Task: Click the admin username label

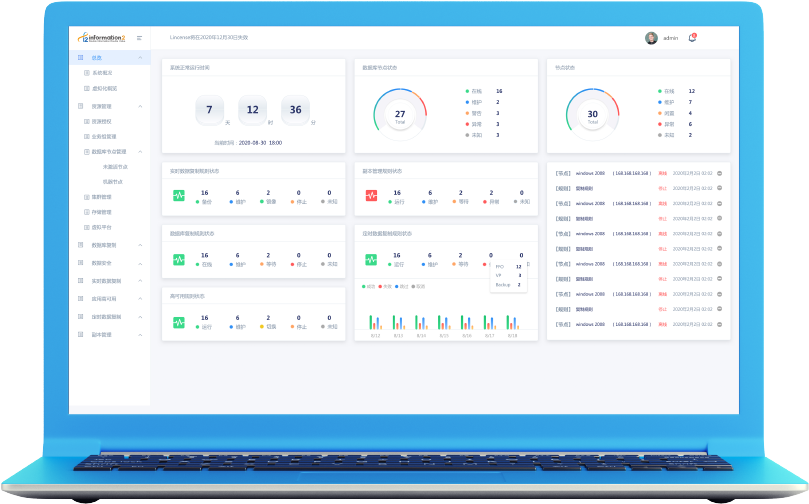Action: click(670, 38)
